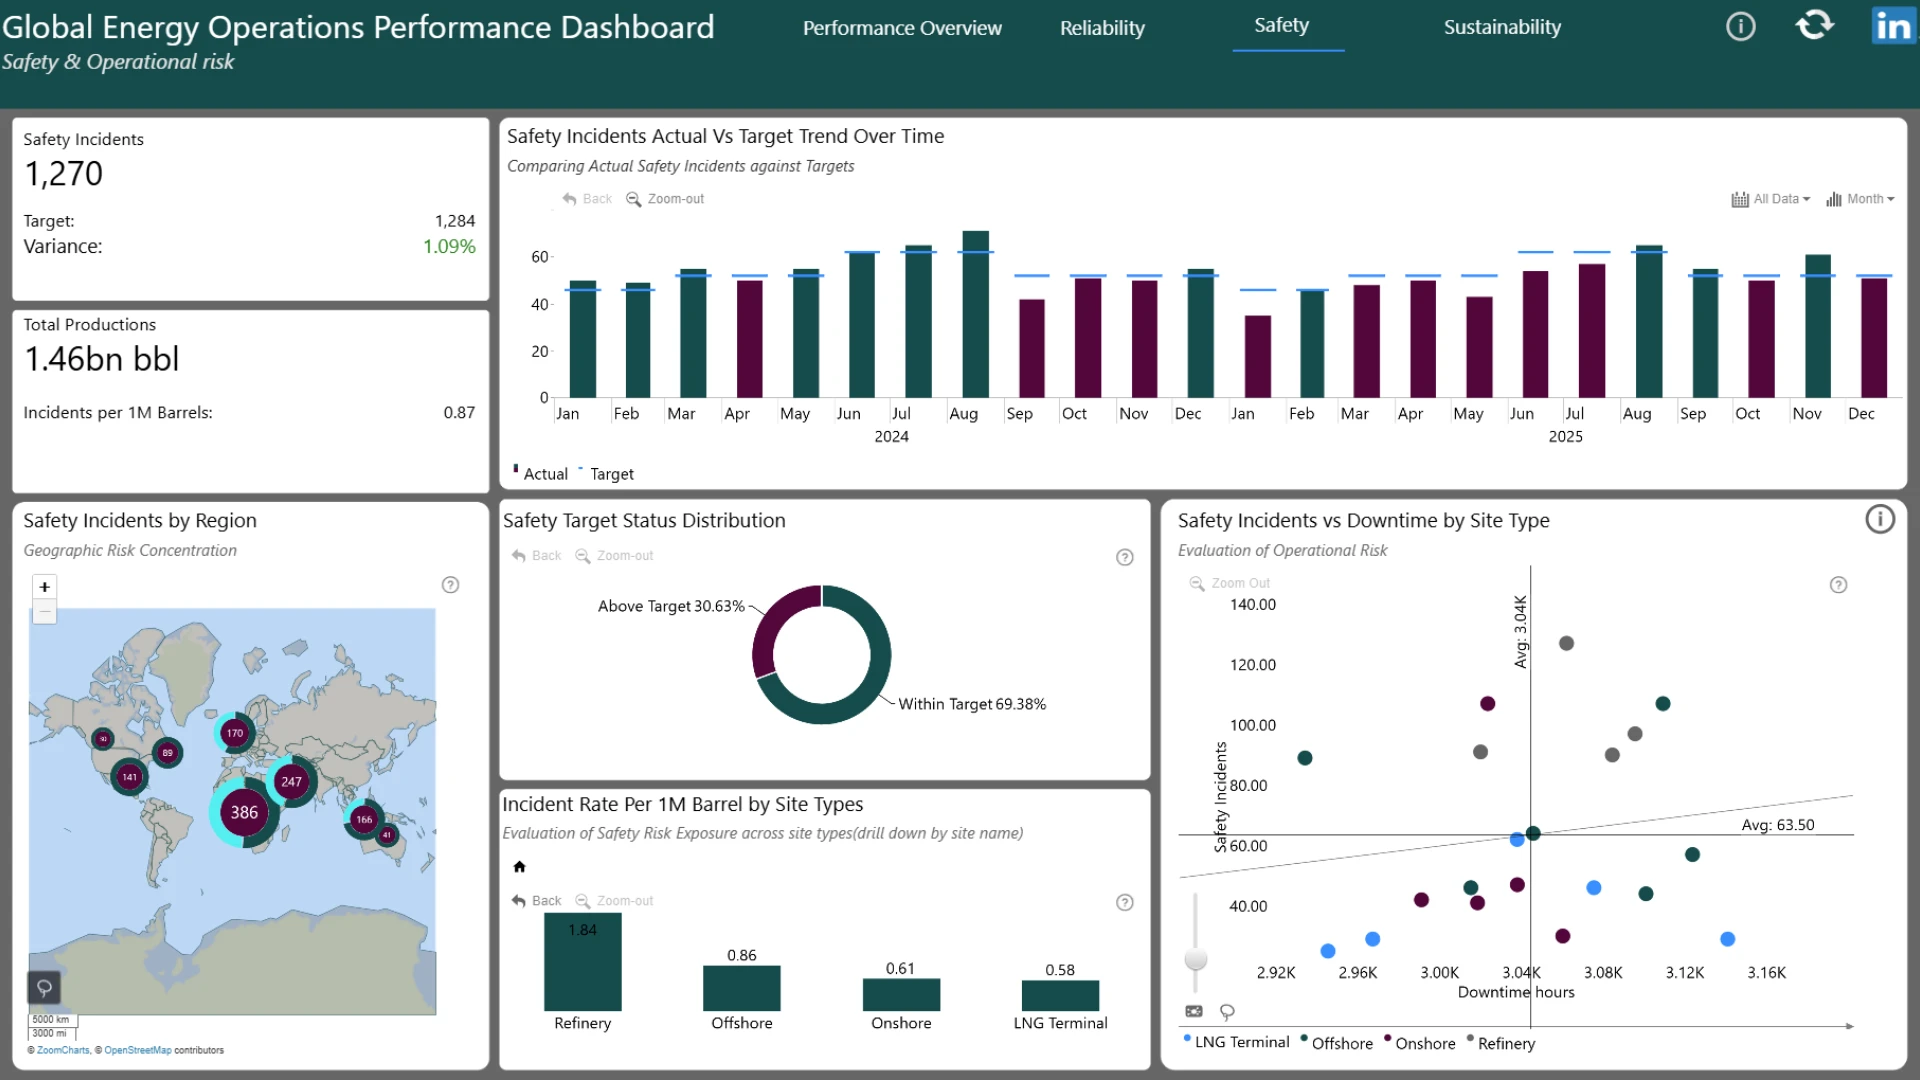Screen dimensions: 1920x1080
Task: Click the home icon in Incident Rate chart
Action: click(x=519, y=867)
